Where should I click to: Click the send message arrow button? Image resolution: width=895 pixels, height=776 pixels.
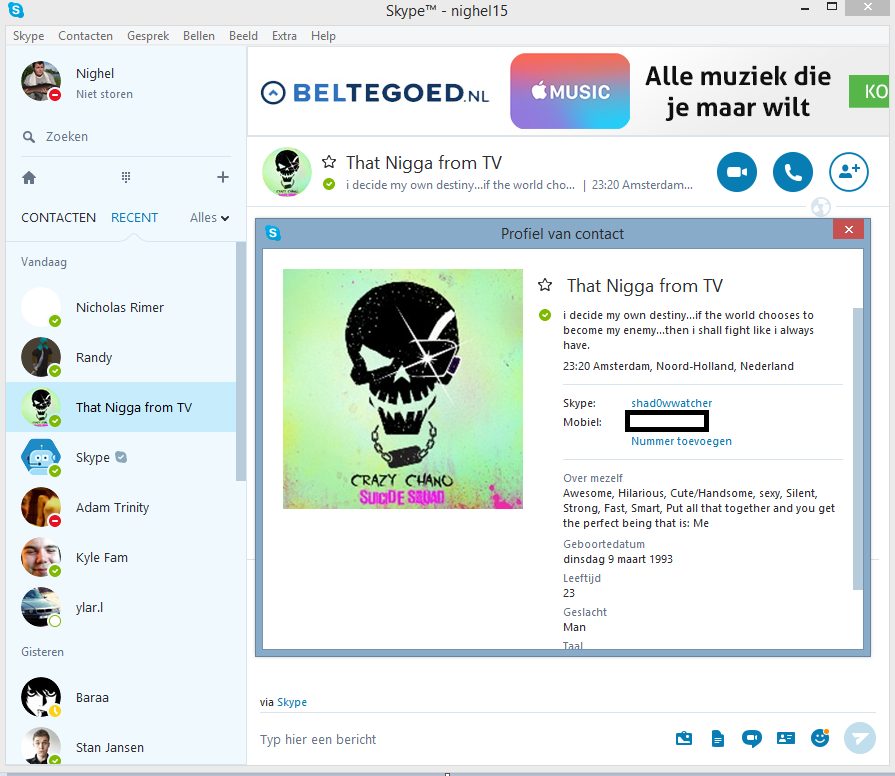(860, 738)
